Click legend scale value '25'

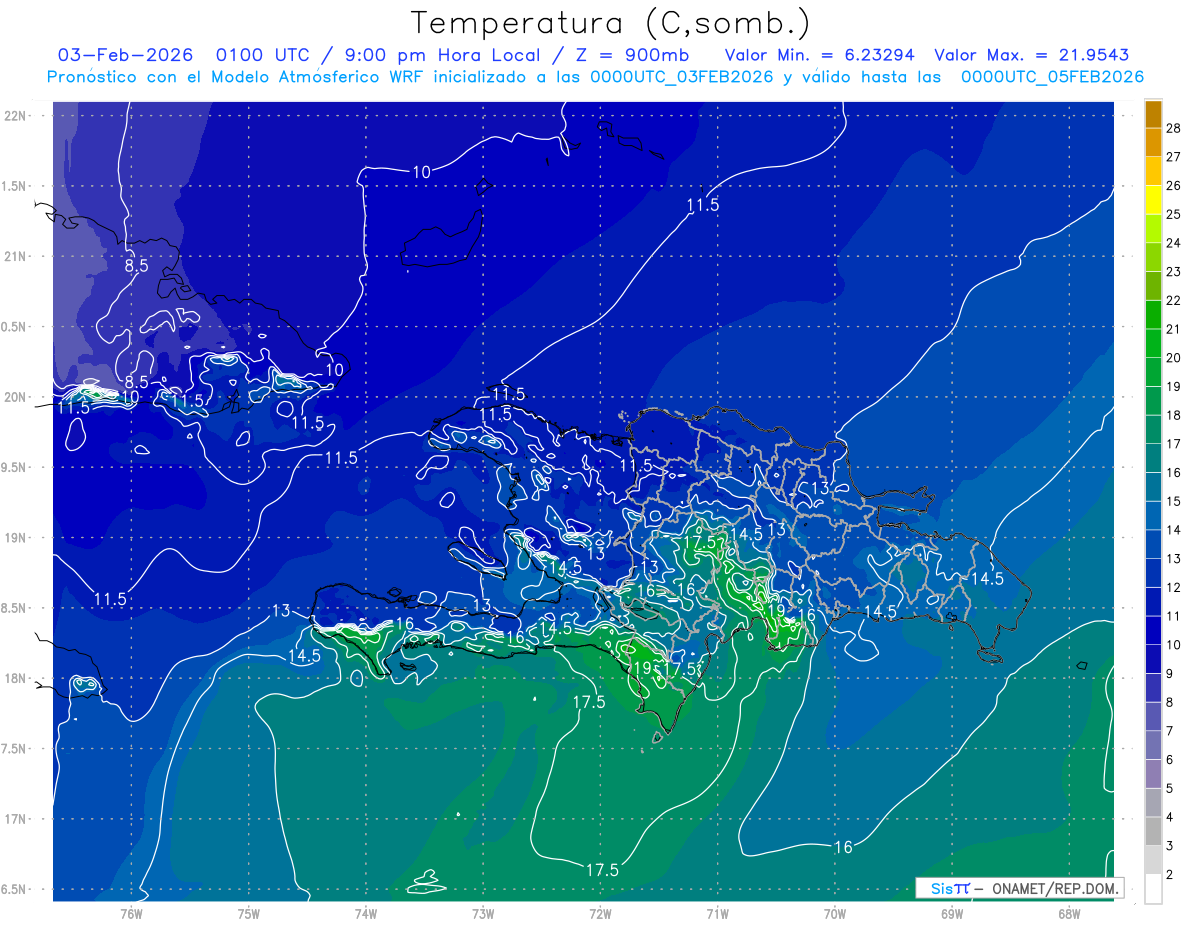tap(1174, 214)
